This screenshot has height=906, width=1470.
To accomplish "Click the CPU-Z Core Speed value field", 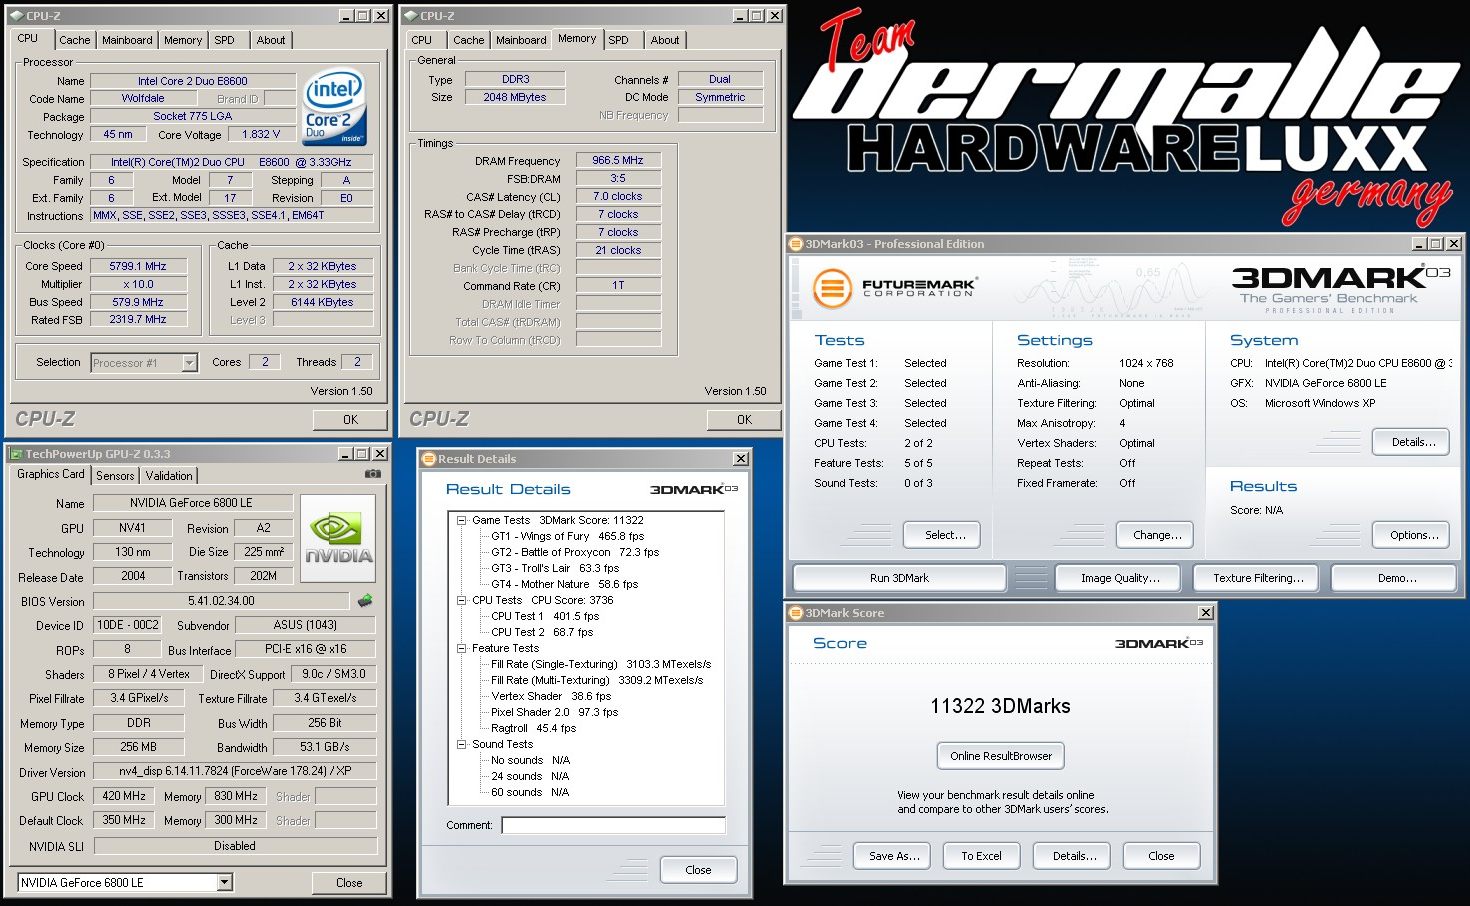I will (x=138, y=266).
